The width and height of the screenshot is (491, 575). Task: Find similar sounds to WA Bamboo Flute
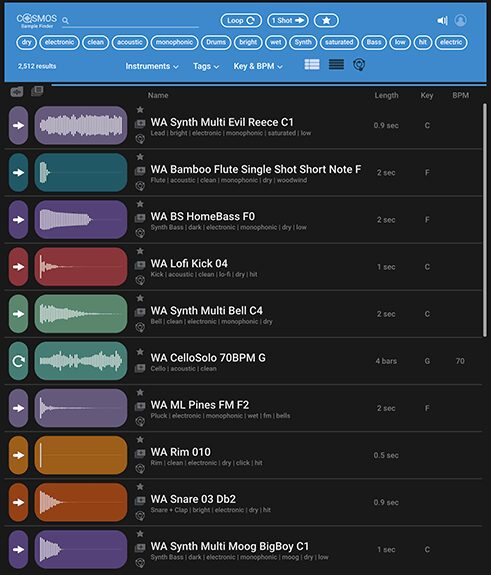point(140,186)
